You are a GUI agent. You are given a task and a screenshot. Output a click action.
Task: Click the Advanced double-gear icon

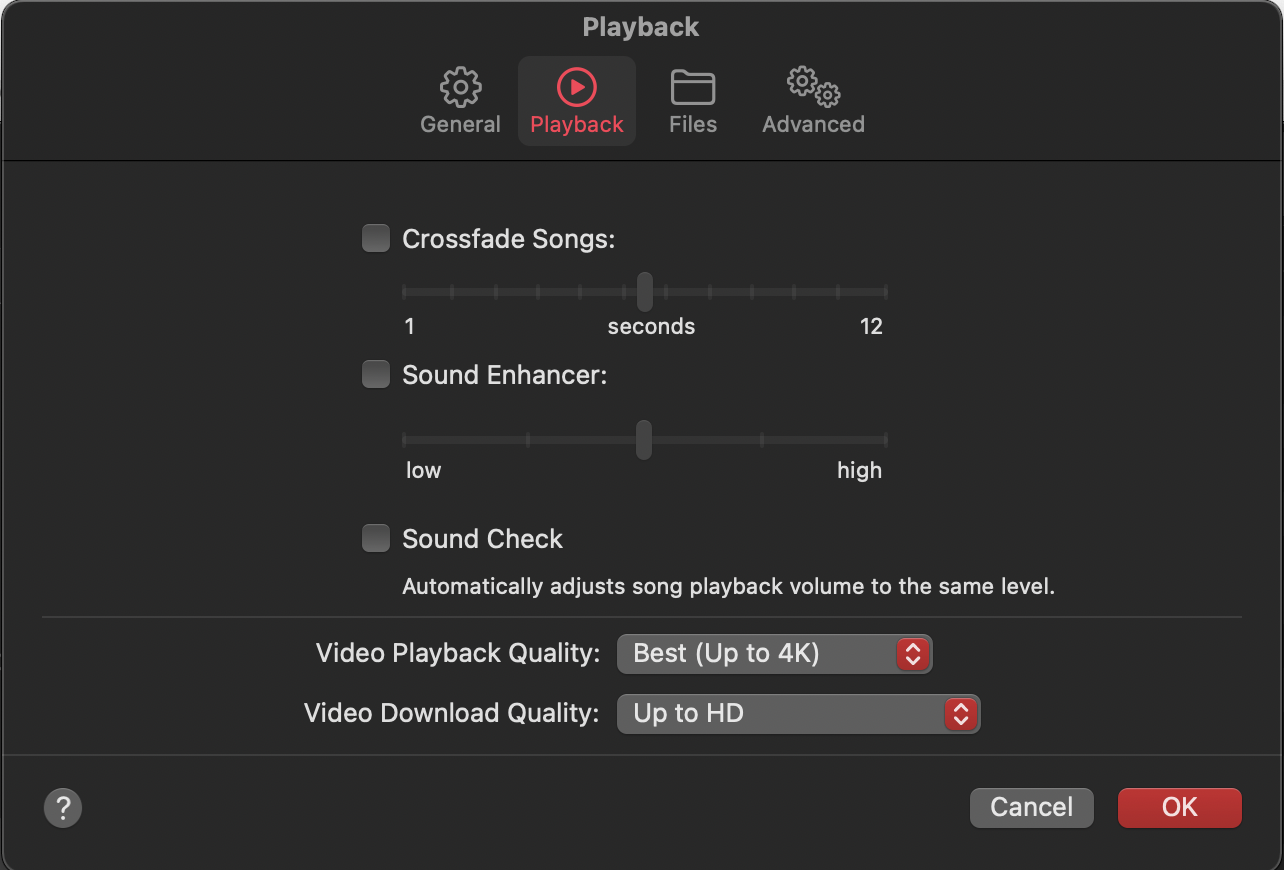pyautogui.click(x=813, y=88)
